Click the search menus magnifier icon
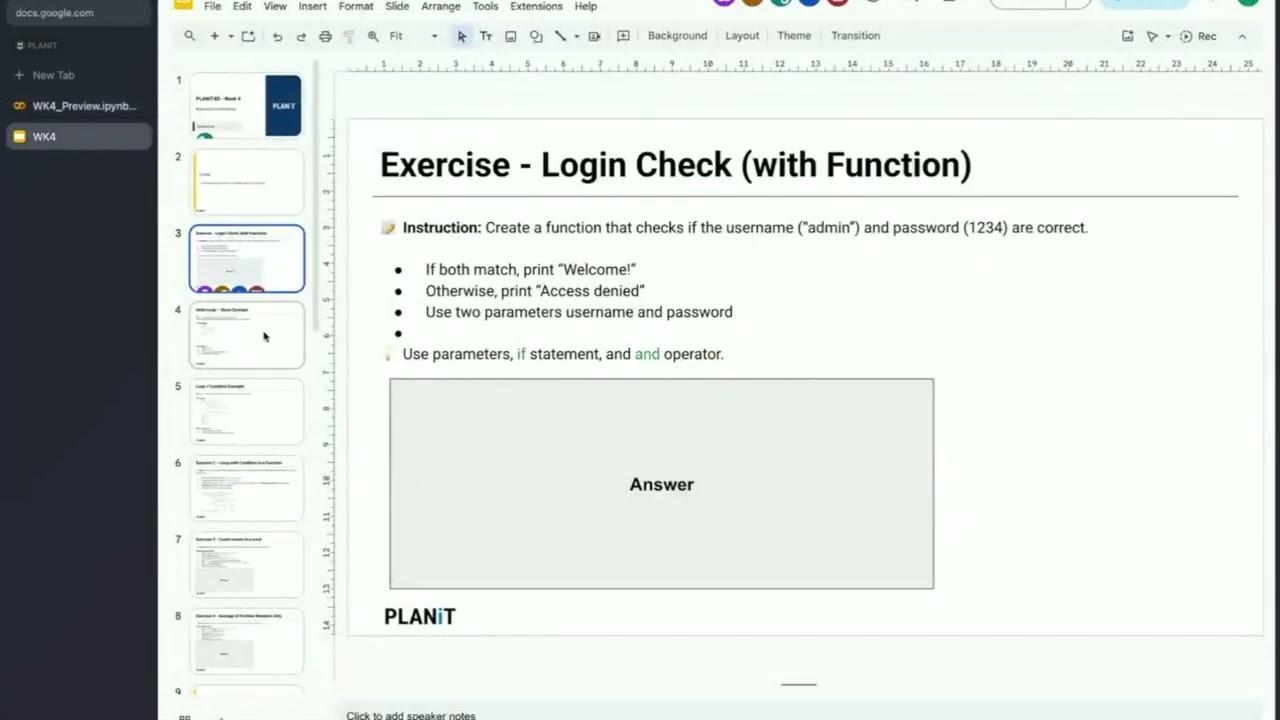Image resolution: width=1280 pixels, height=720 pixels. click(x=189, y=36)
